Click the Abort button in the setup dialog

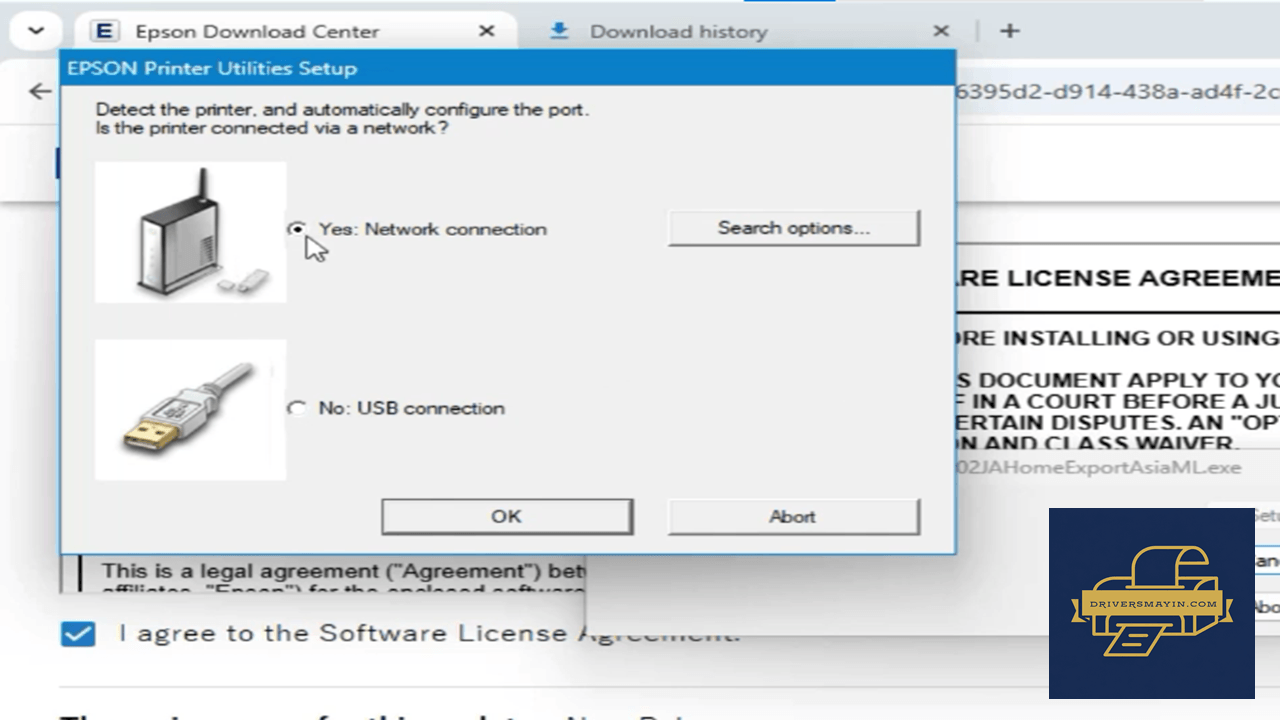793,516
